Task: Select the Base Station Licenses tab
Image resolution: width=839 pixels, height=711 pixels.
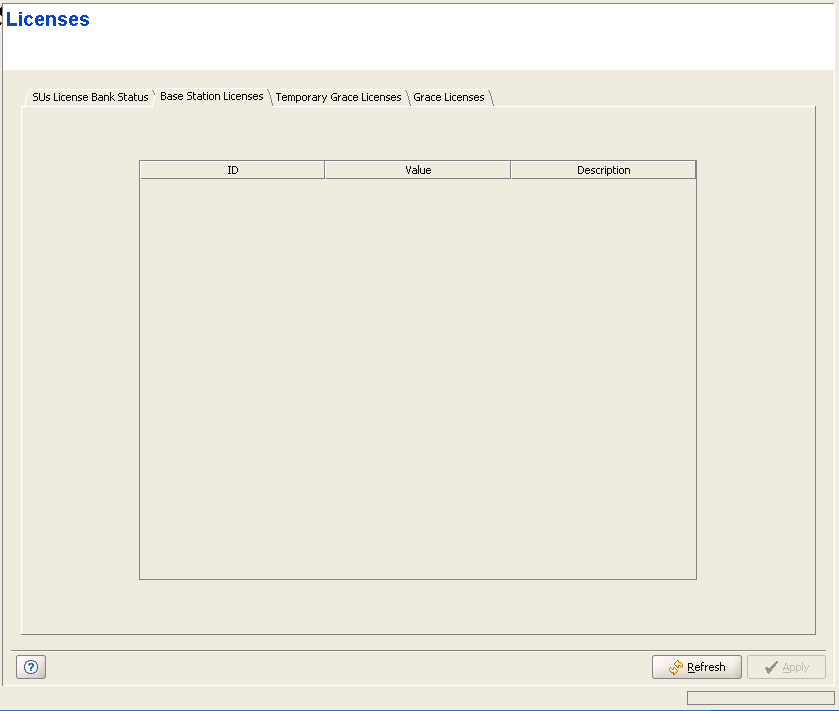Action: point(211,96)
